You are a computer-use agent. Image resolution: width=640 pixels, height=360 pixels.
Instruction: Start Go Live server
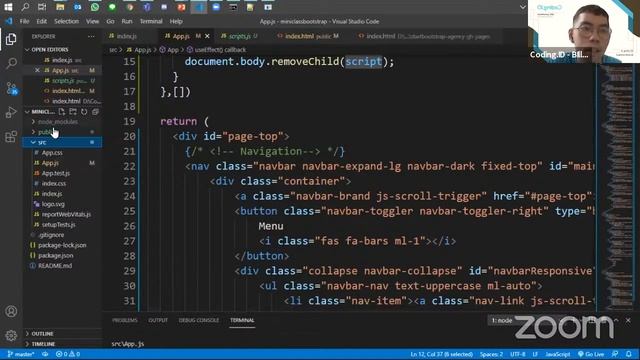[x=591, y=354]
